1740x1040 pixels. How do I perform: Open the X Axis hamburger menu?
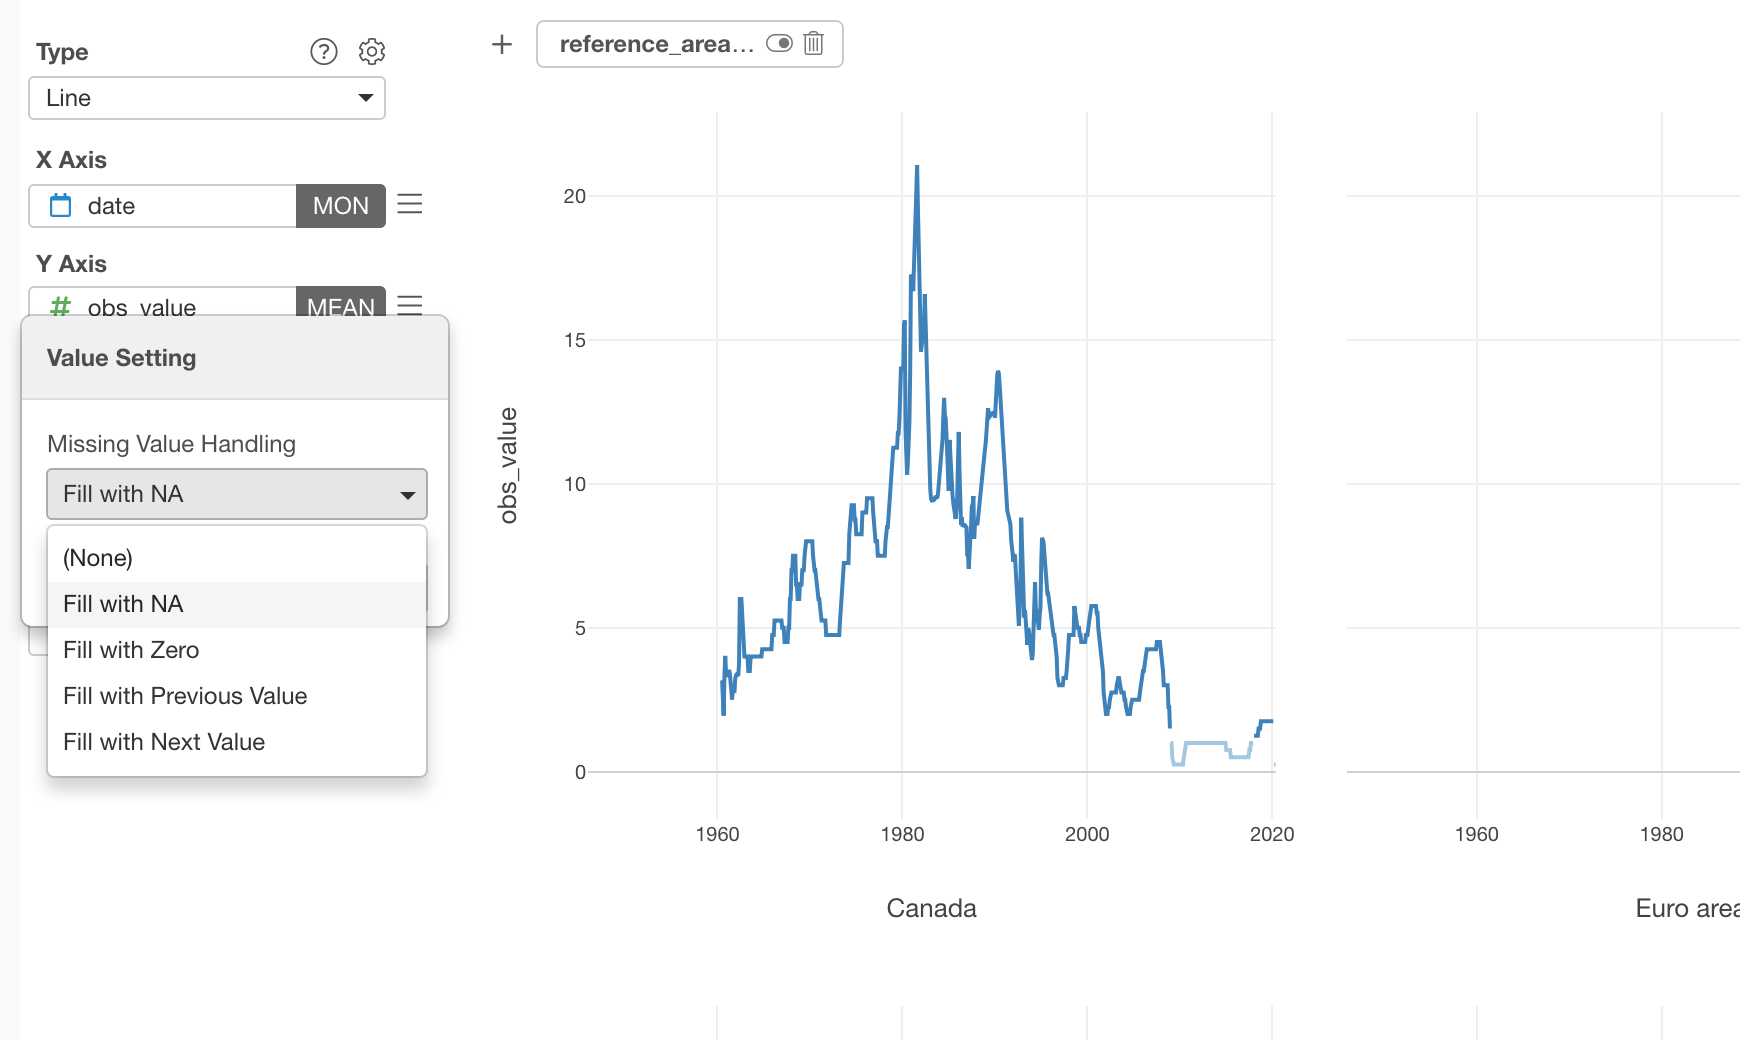click(410, 205)
